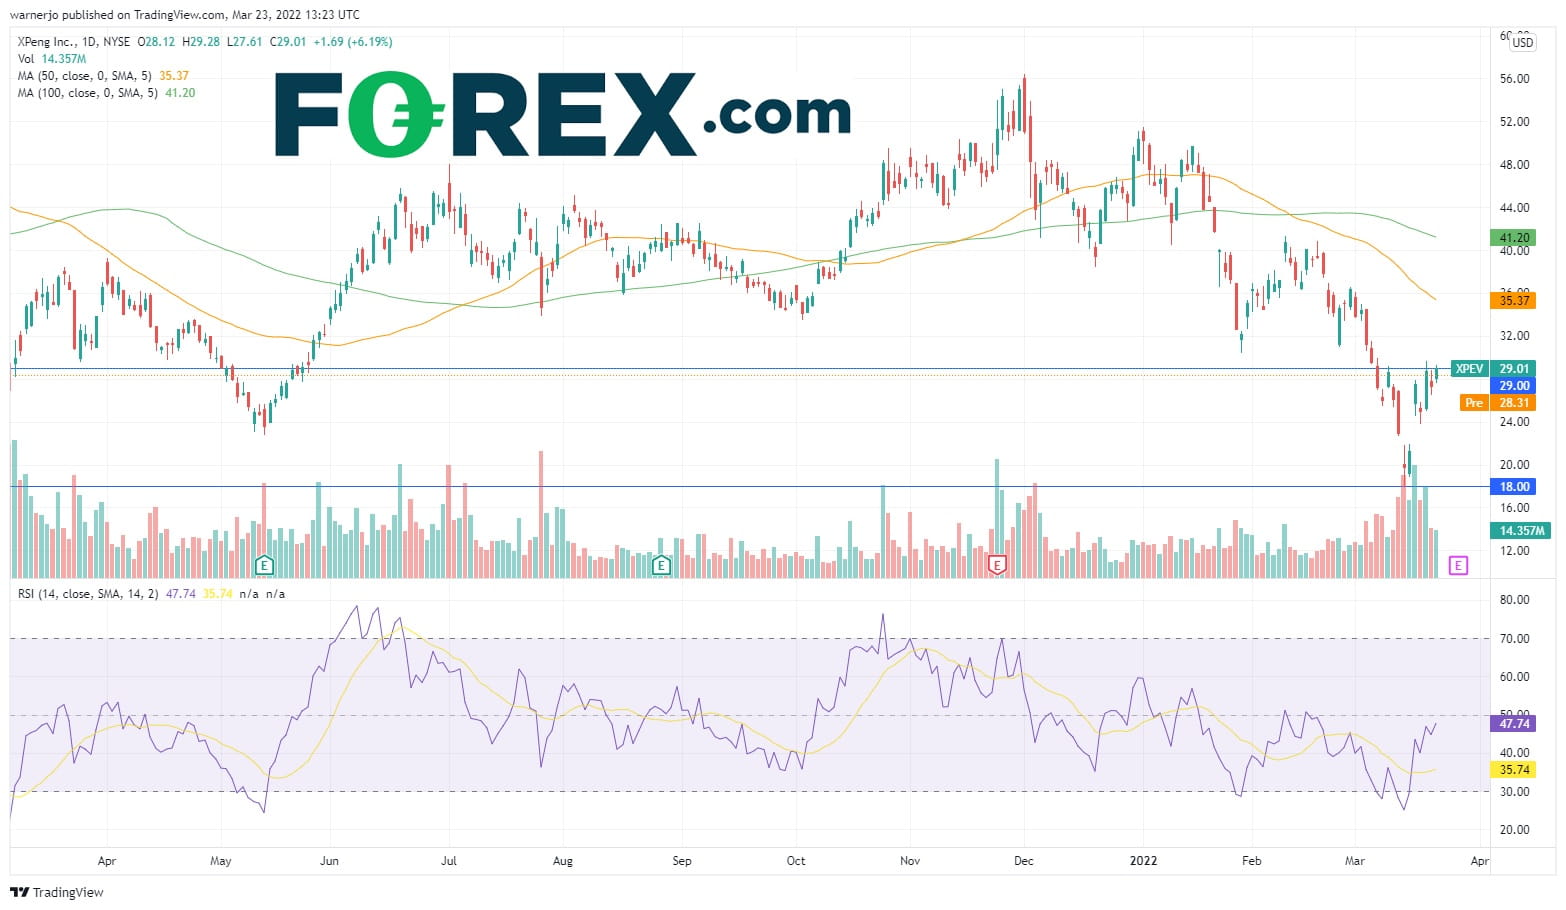Click the purple upcoming earnings marker
Viewport: 1566px width, 910px height.
tap(1458, 565)
